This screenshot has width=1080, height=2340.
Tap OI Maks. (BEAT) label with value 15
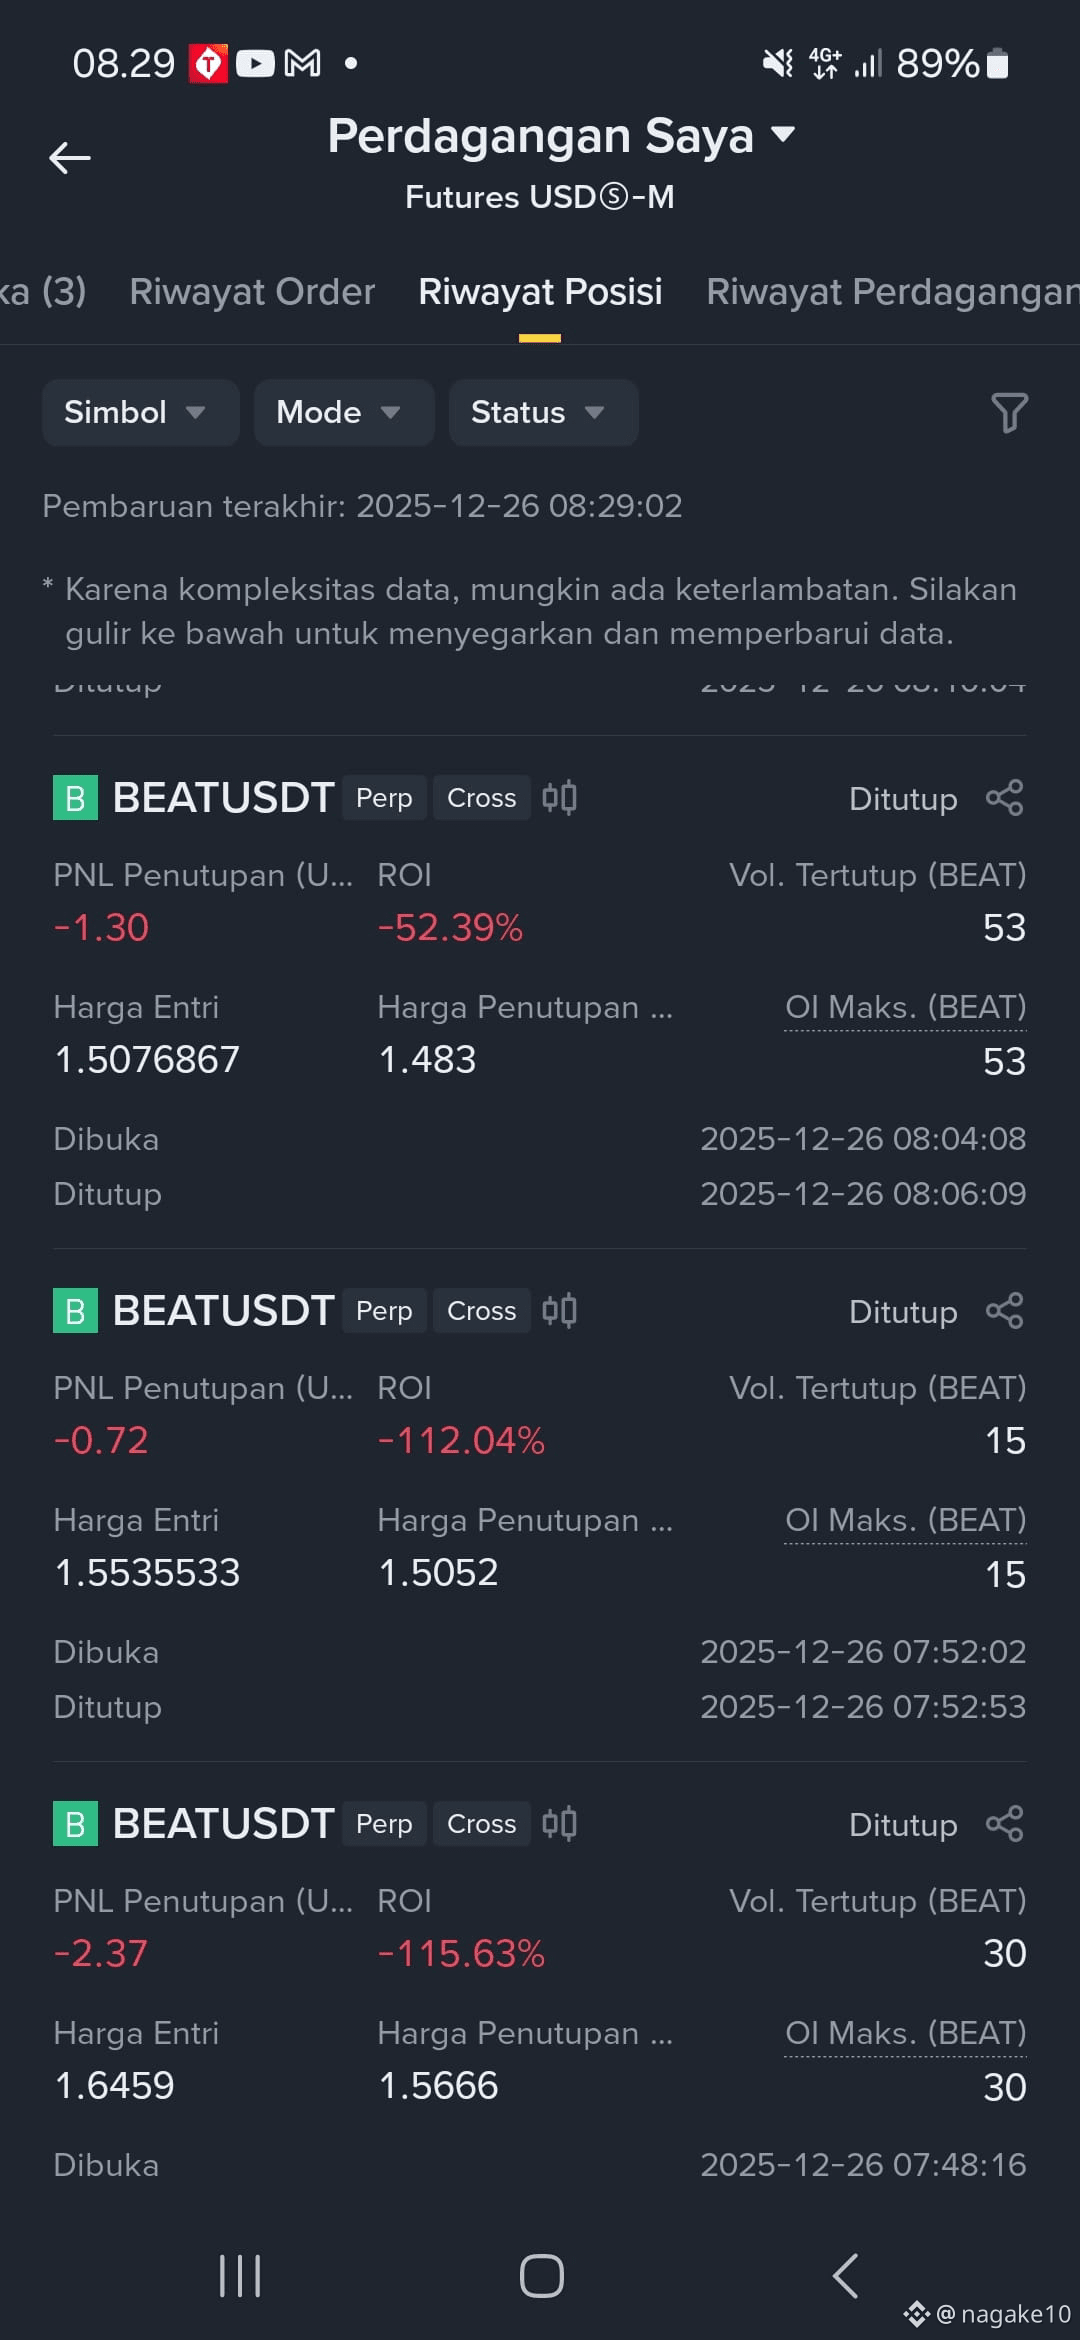905,1521
